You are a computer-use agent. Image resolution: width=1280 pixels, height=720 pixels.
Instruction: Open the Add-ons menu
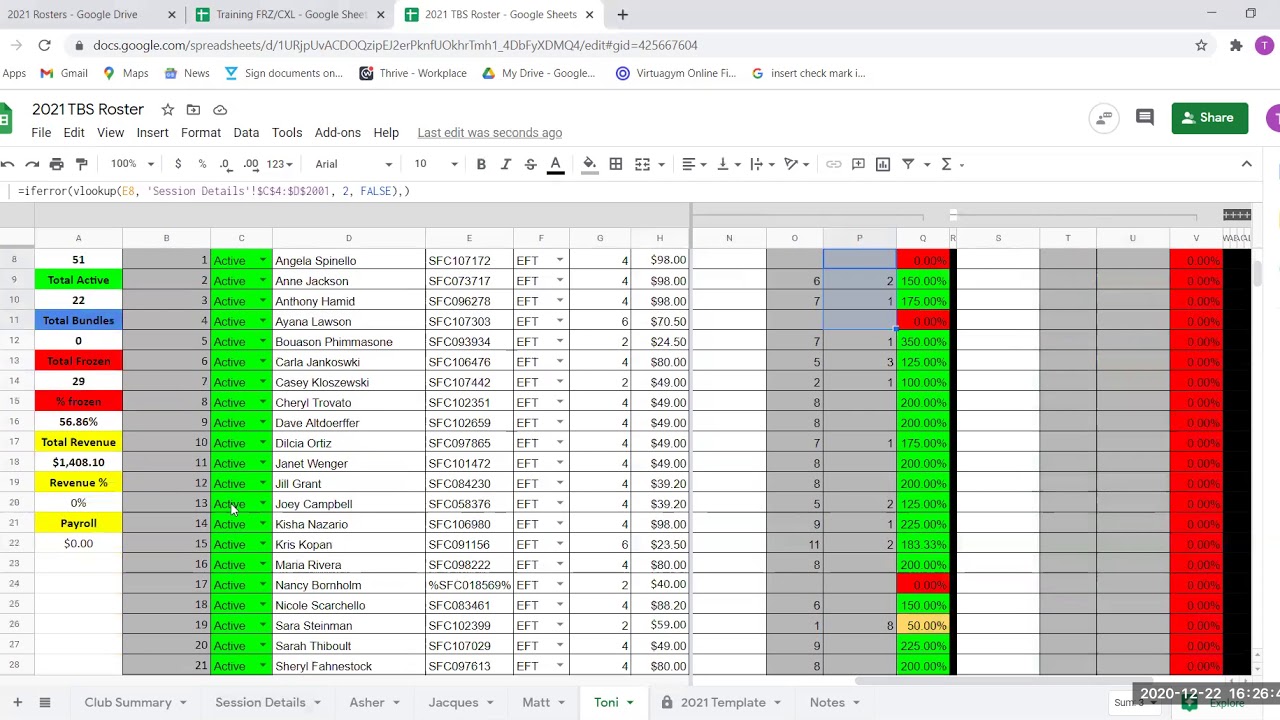pos(338,133)
